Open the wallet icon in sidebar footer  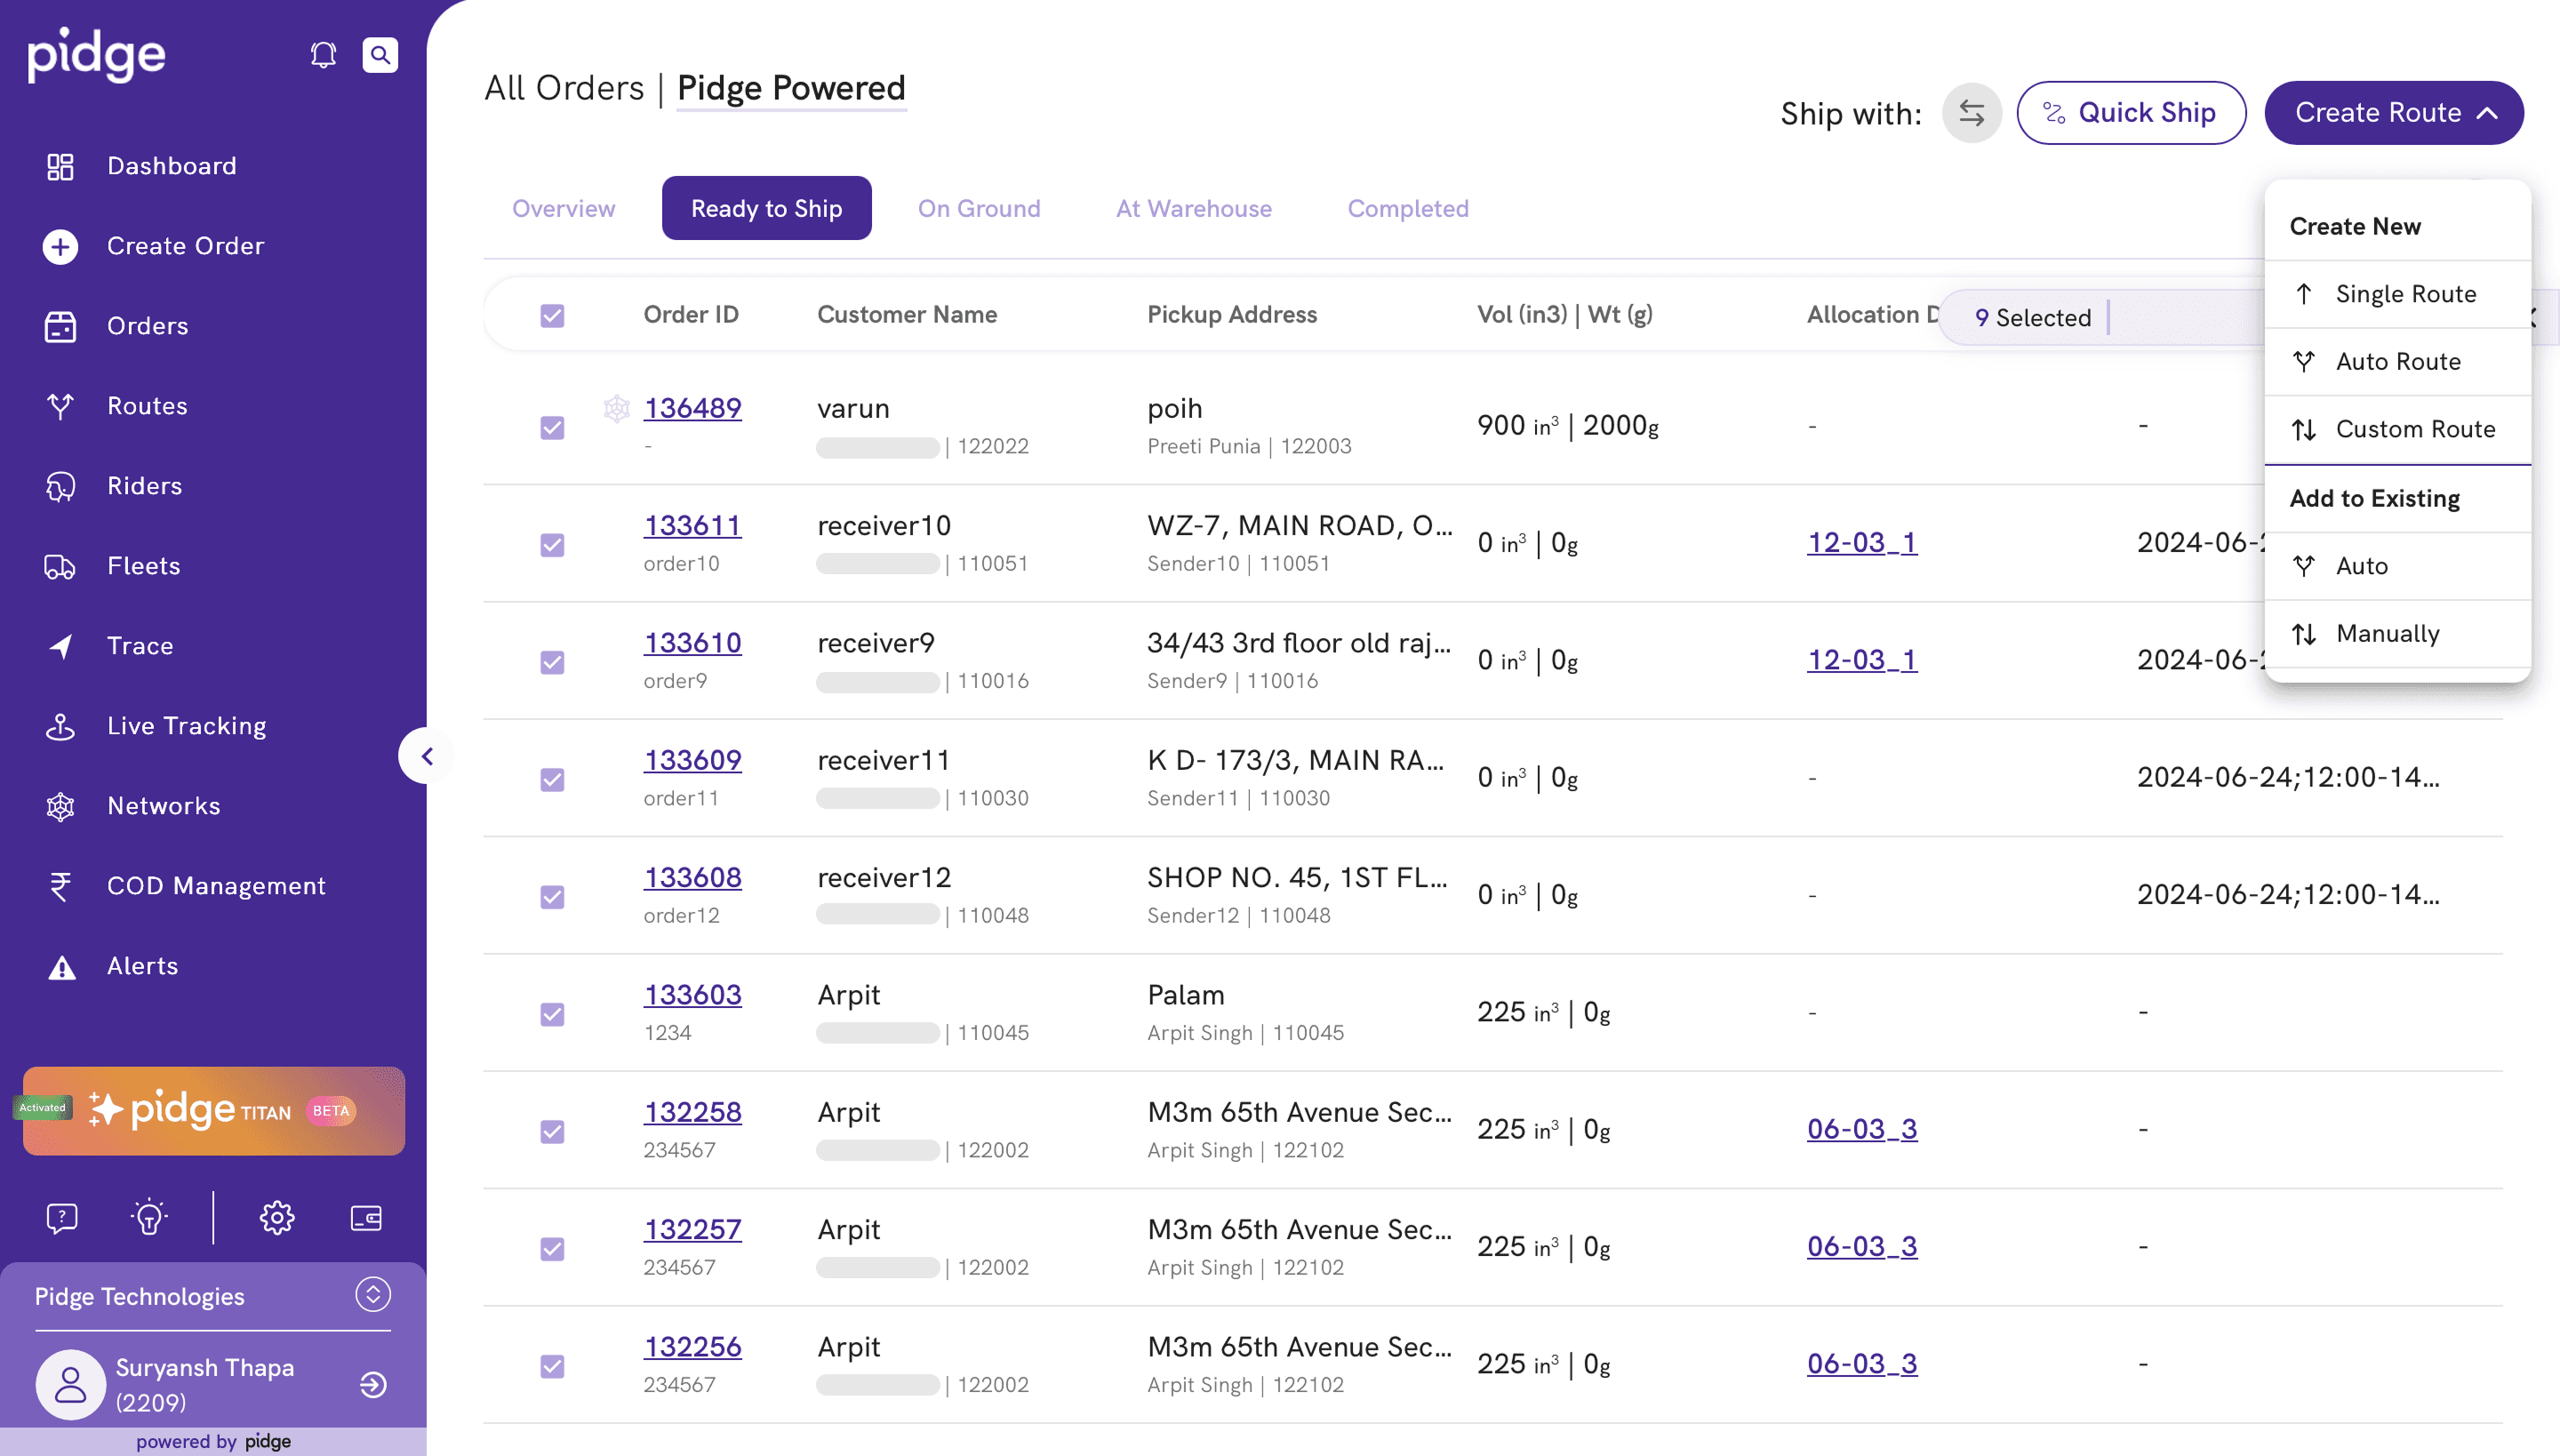366,1217
